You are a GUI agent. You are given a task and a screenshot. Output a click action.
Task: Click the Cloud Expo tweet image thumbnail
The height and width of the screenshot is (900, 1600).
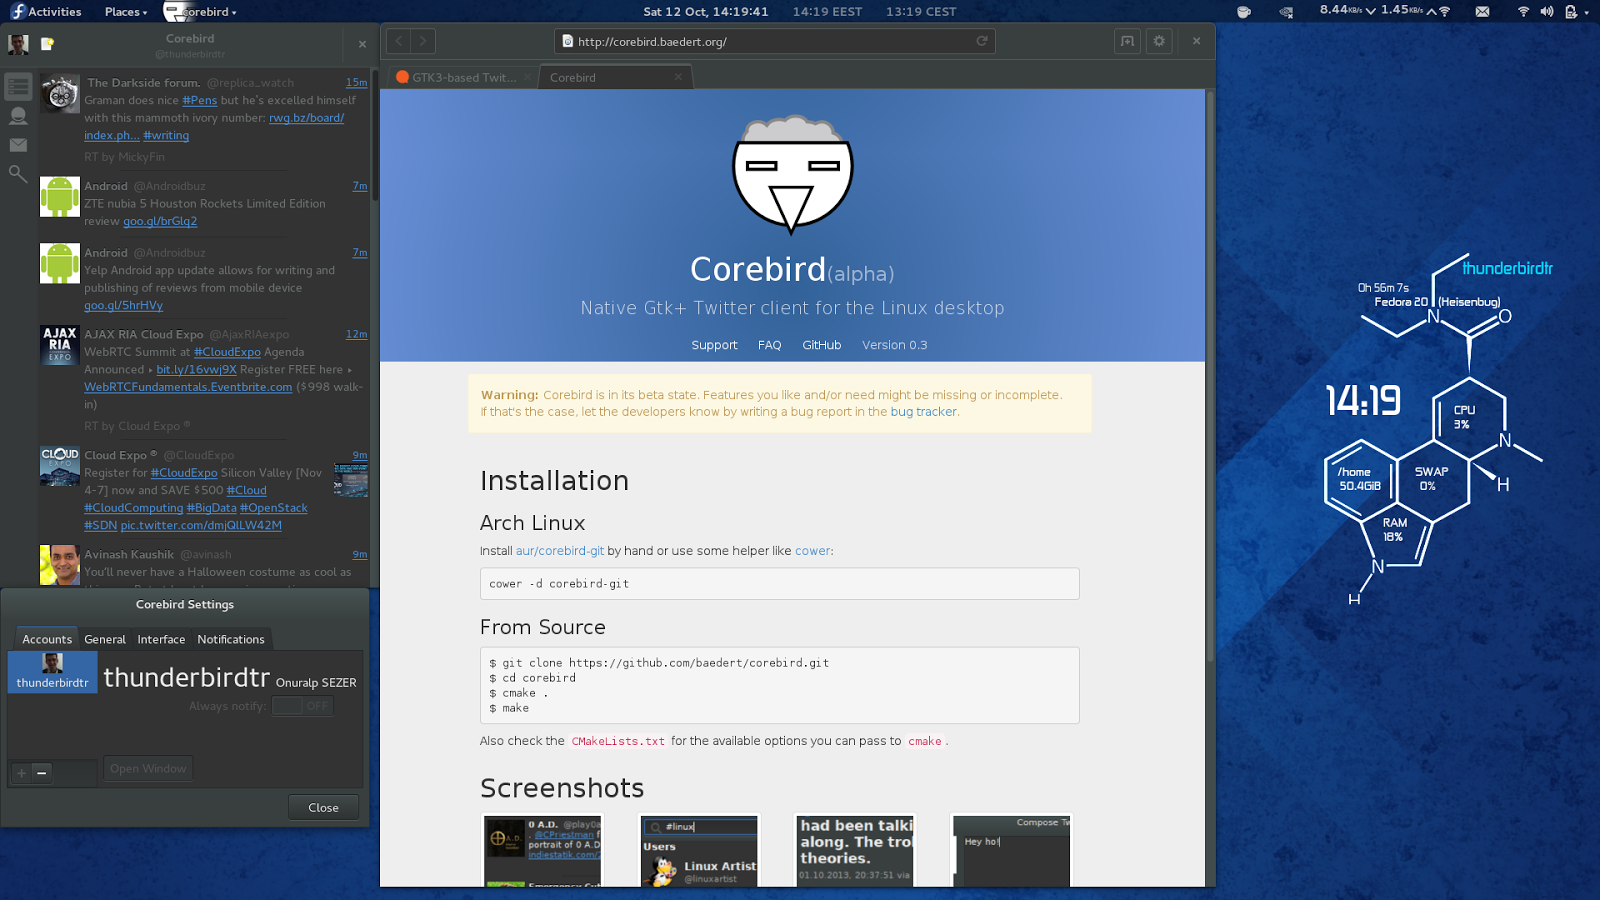pyautogui.click(x=351, y=480)
